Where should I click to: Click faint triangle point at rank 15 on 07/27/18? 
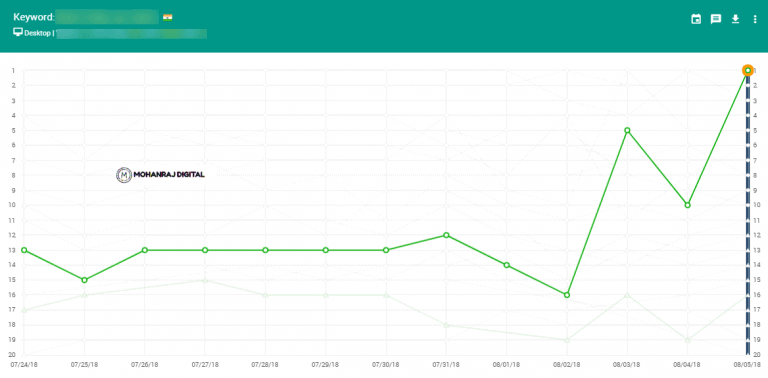point(205,280)
